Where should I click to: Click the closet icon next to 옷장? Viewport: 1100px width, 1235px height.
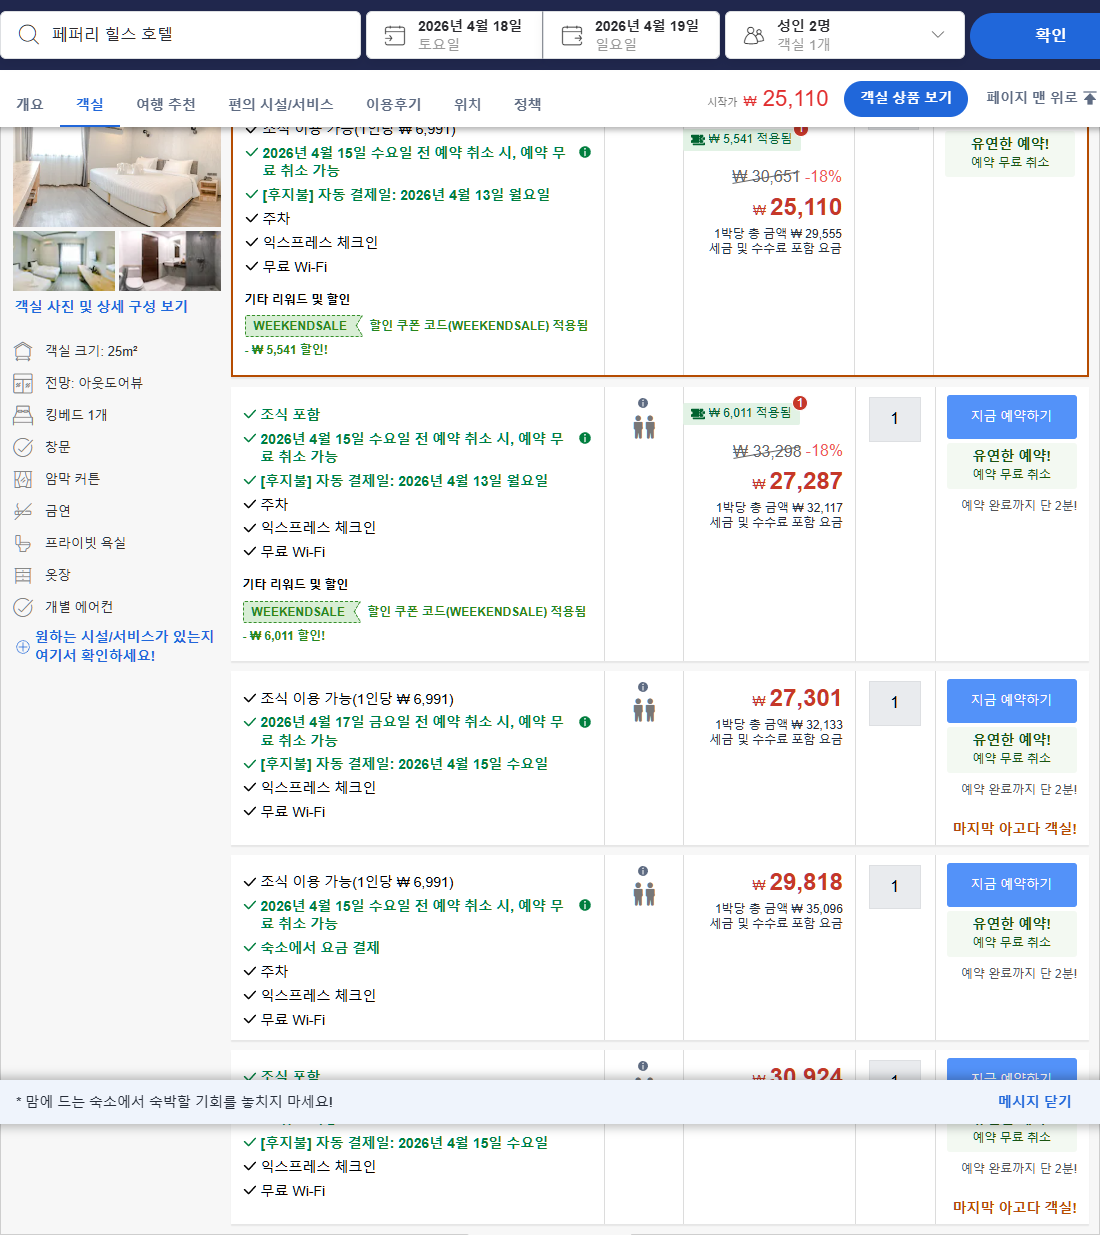(23, 575)
